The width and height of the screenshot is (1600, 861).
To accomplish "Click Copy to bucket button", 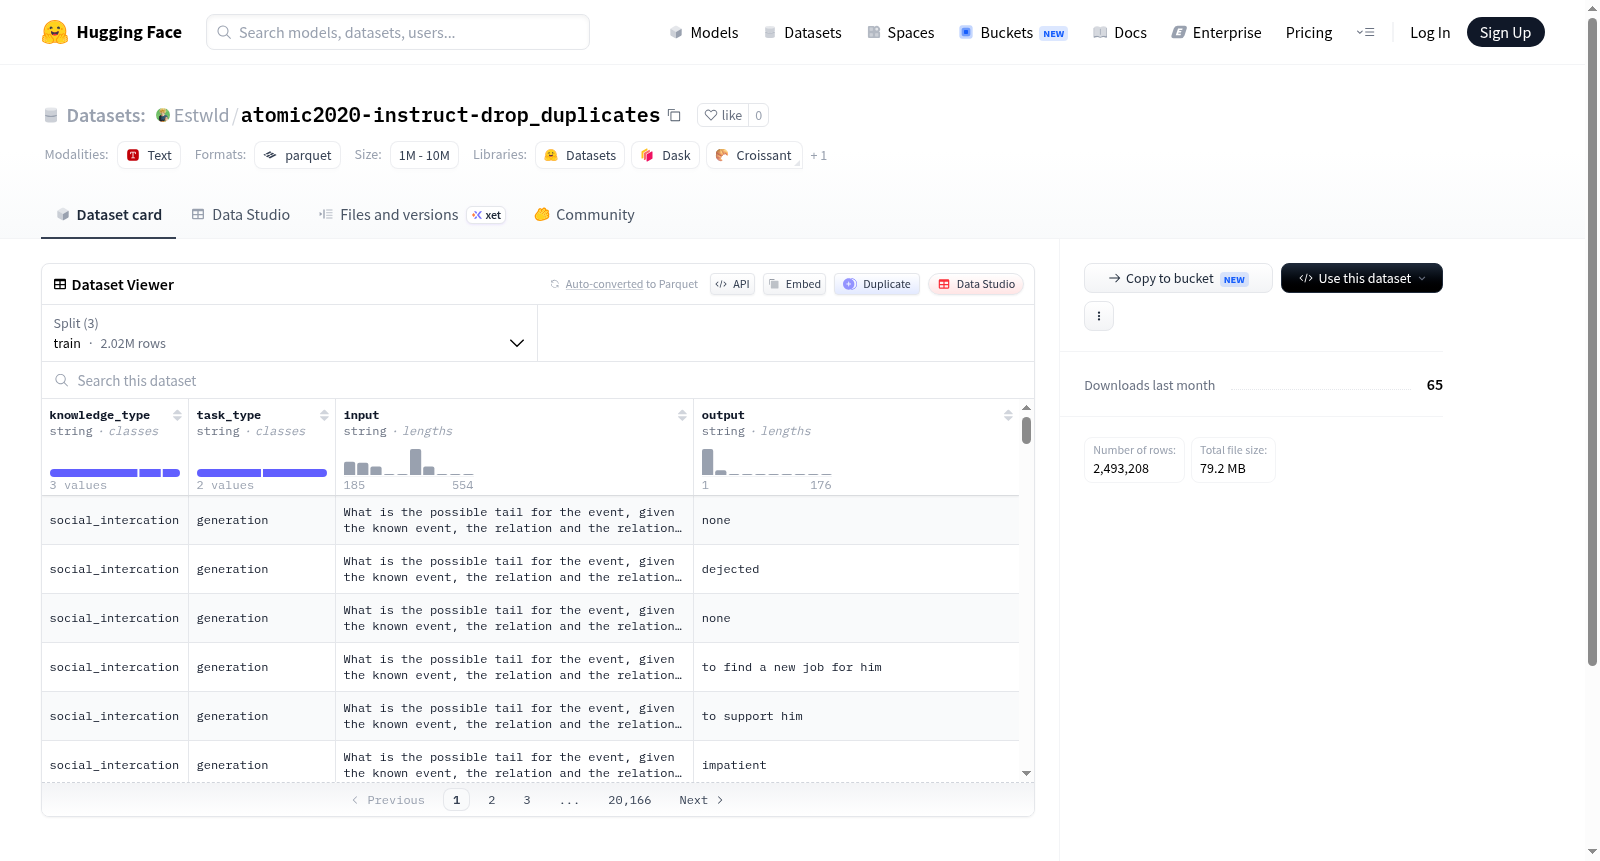I will click(1178, 278).
